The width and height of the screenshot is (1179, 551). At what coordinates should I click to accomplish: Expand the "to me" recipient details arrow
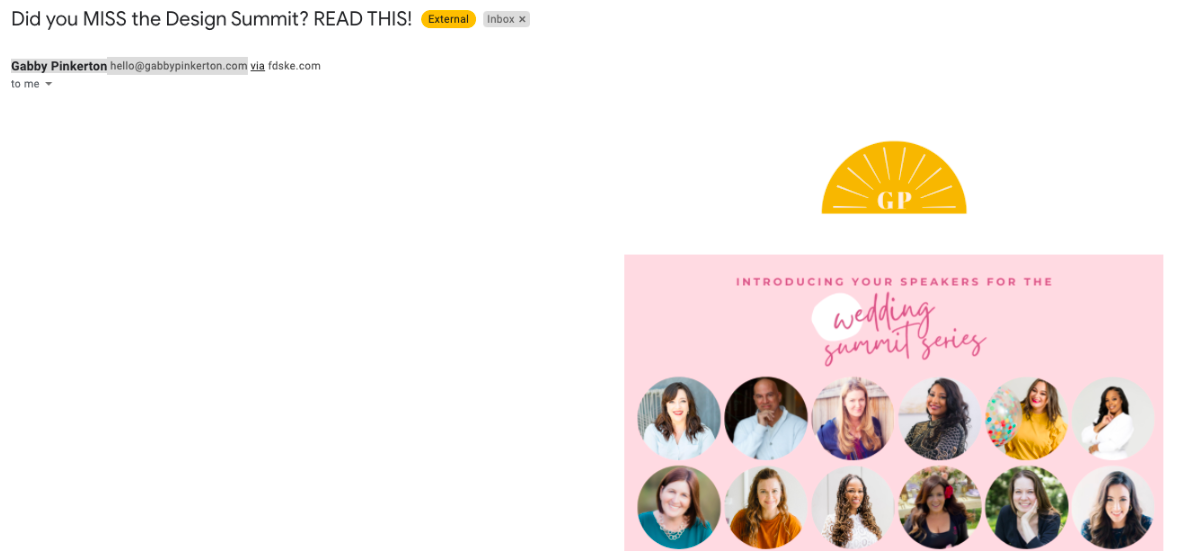[x=49, y=84]
